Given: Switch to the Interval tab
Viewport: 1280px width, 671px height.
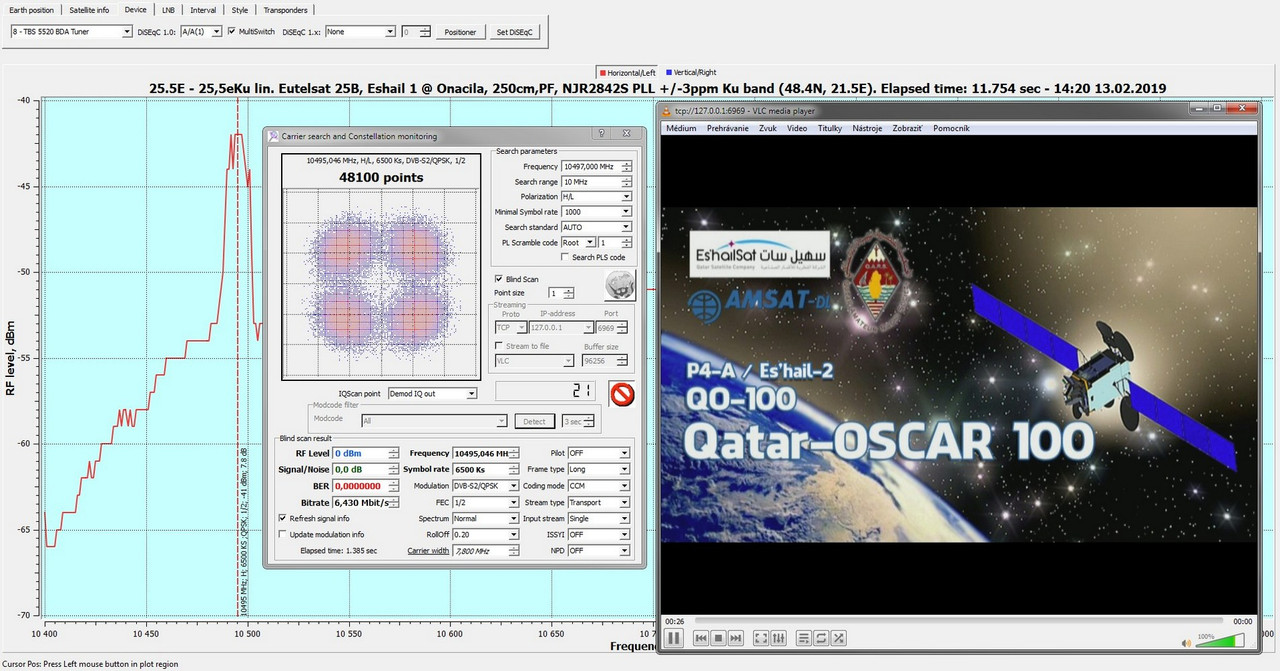Looking at the screenshot, I should click(203, 10).
